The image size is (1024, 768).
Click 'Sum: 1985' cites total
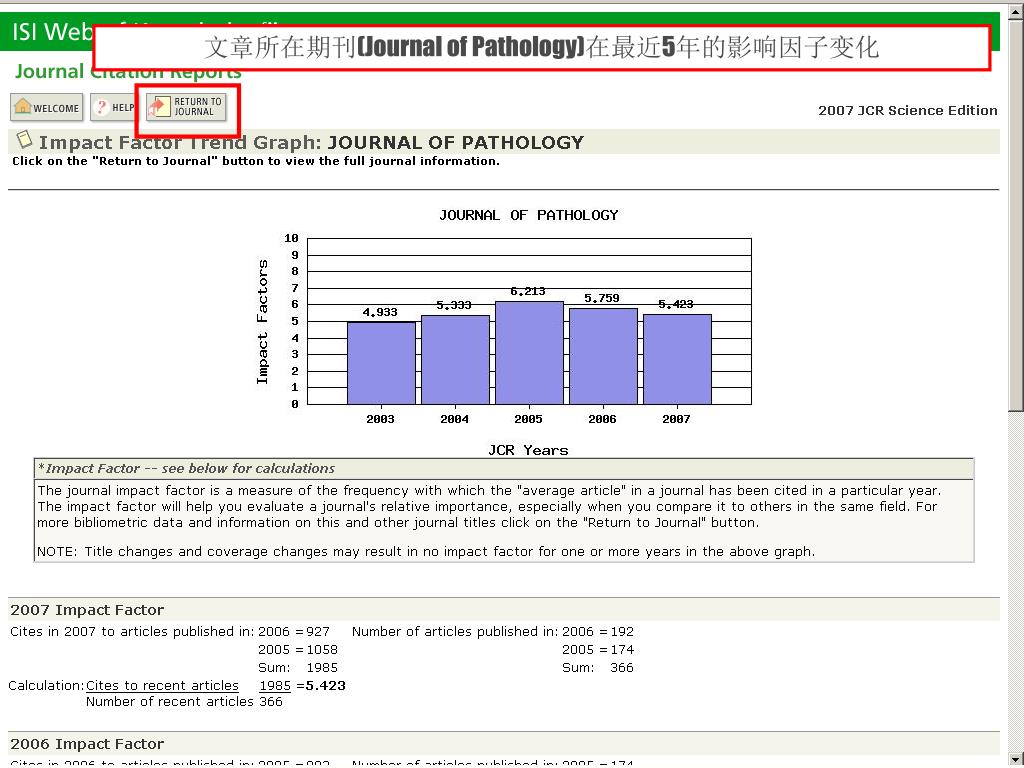pos(298,667)
